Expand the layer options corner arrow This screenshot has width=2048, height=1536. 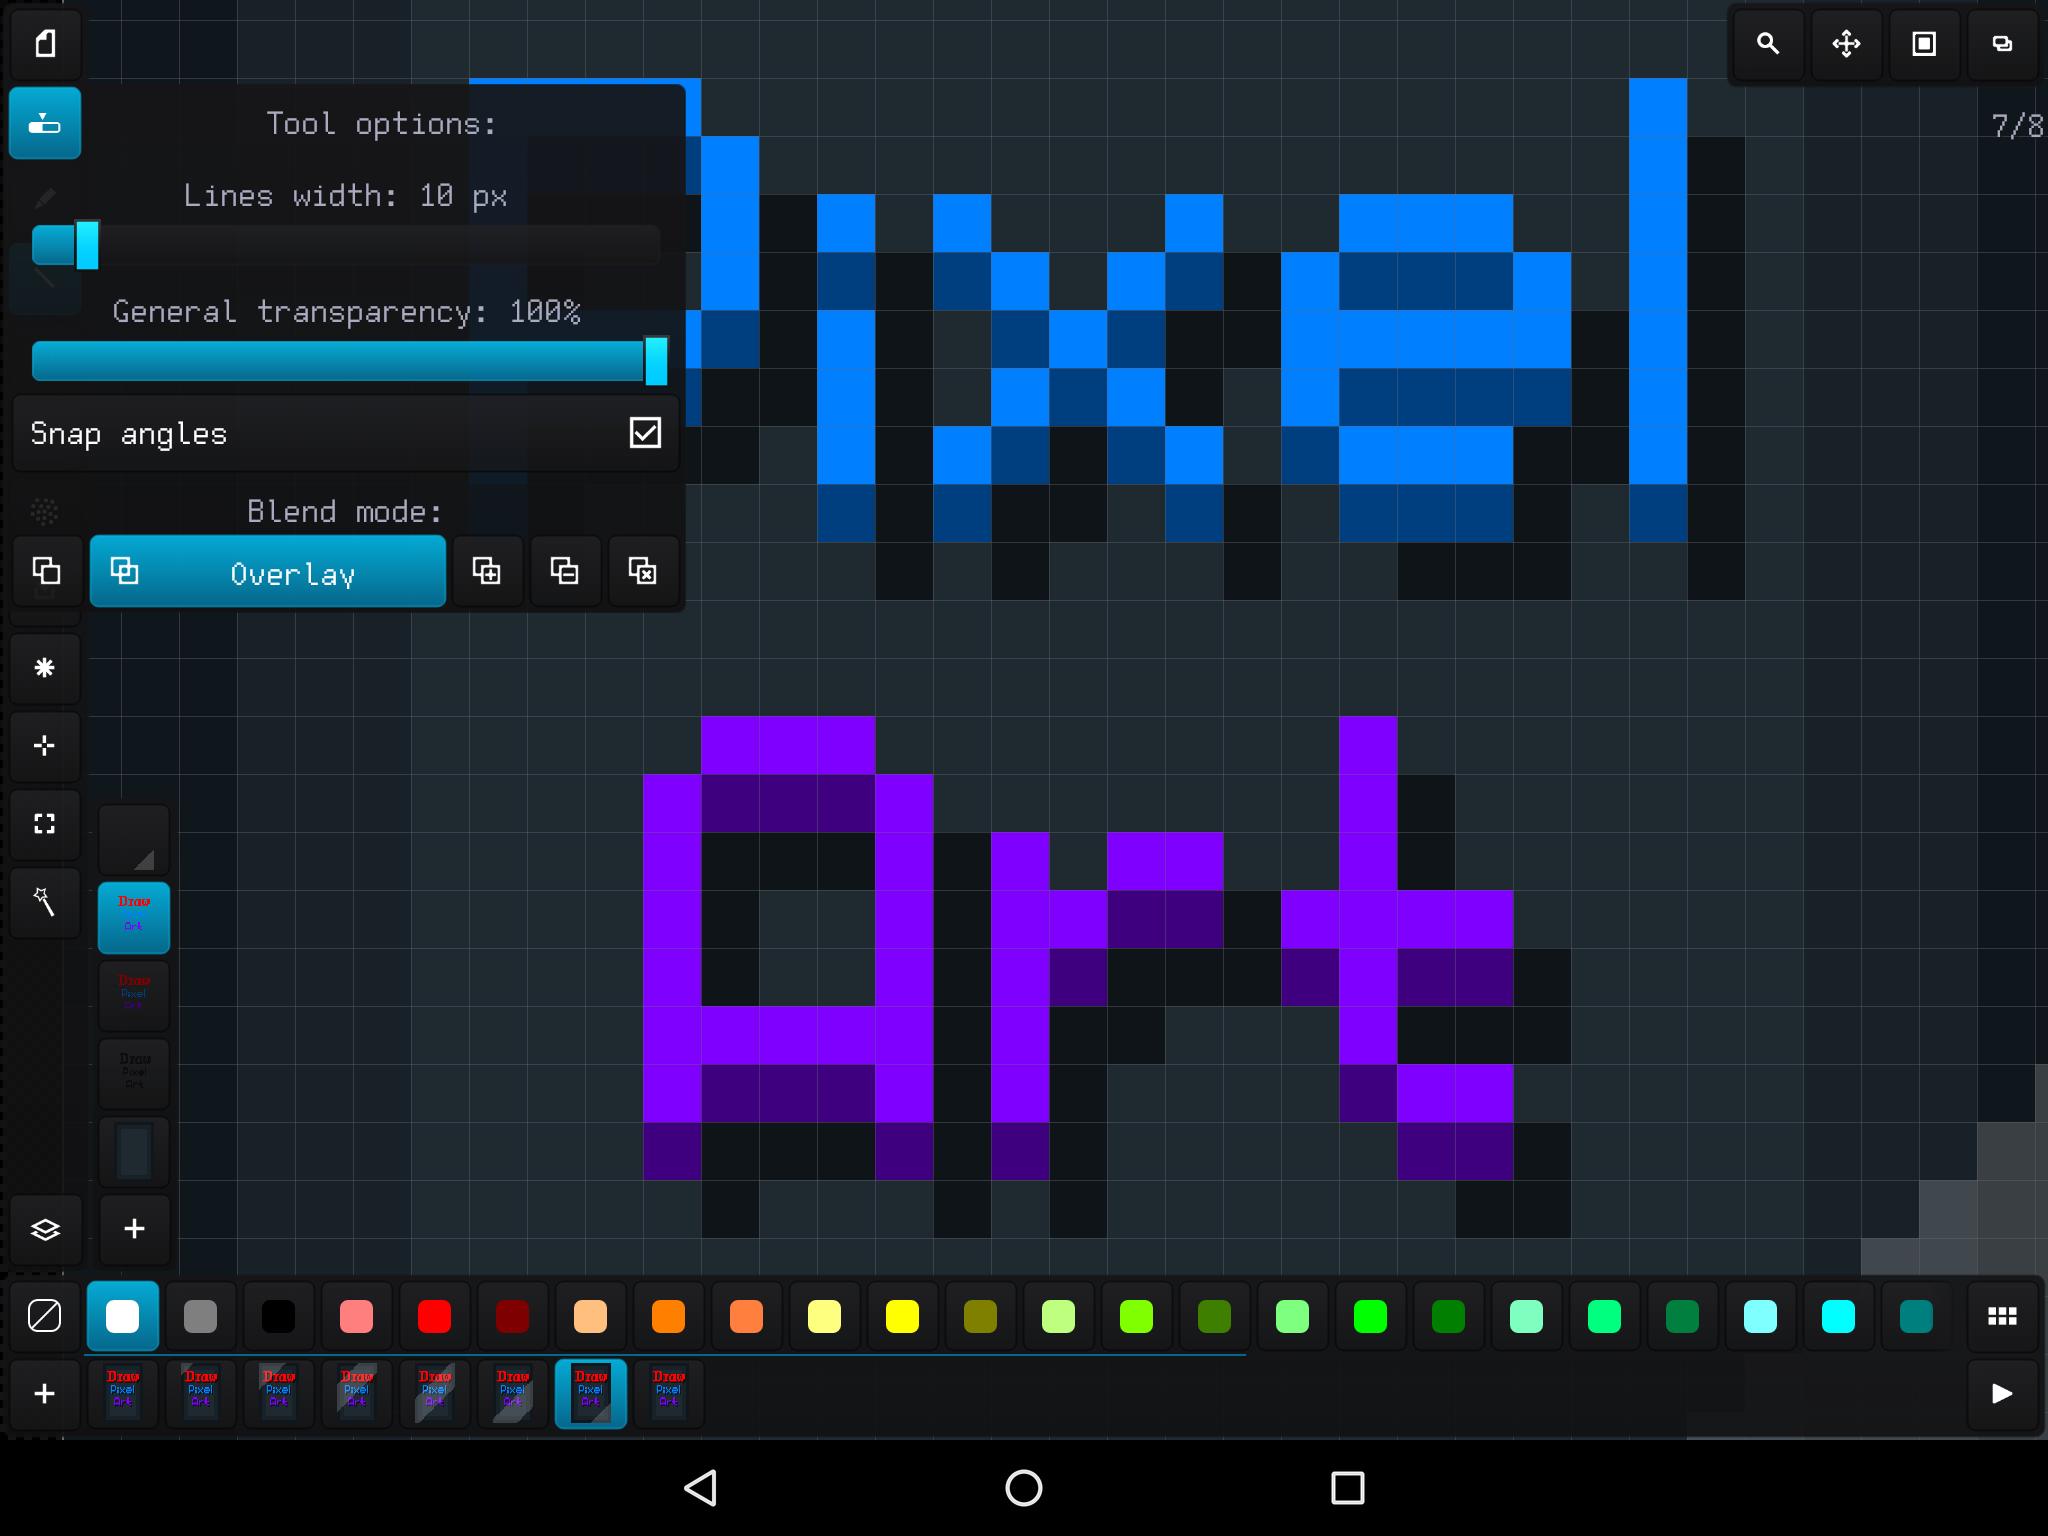(x=134, y=840)
